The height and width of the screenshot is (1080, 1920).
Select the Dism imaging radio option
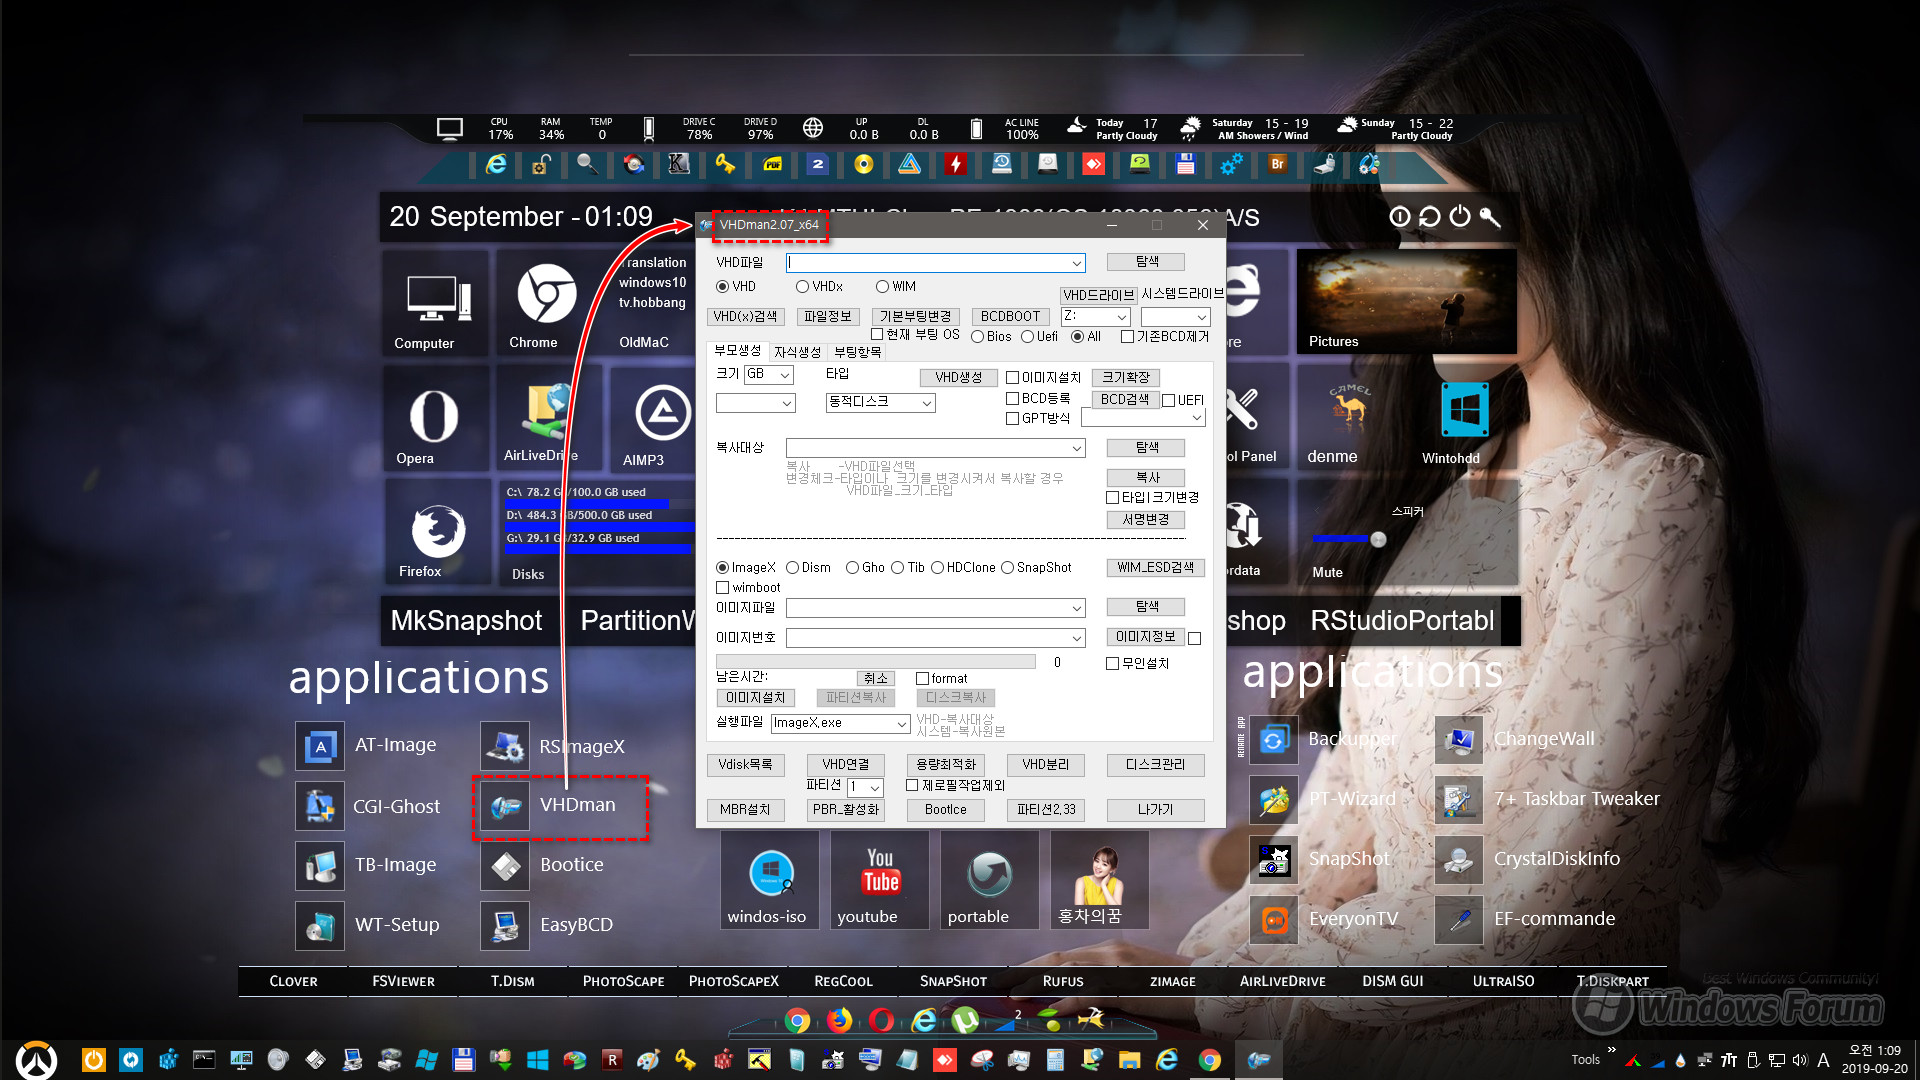tap(808, 568)
